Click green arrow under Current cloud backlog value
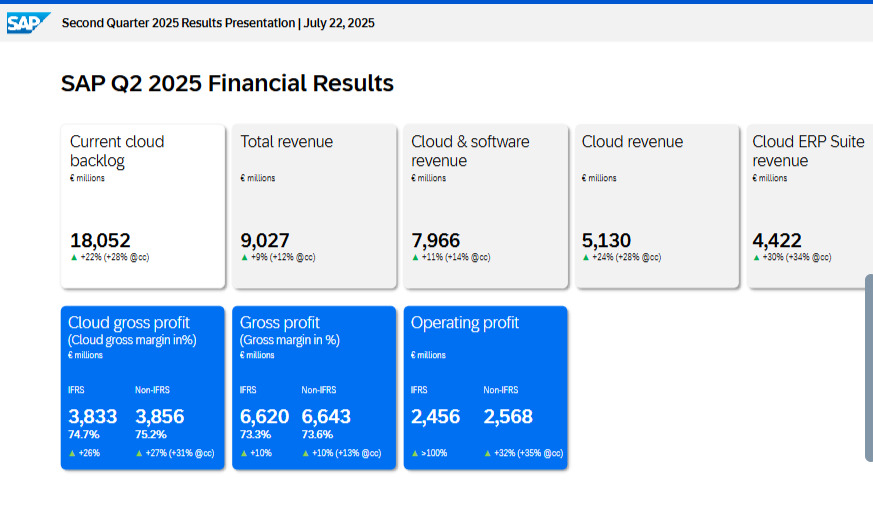Viewport: 873px width, 509px height. 74,258
